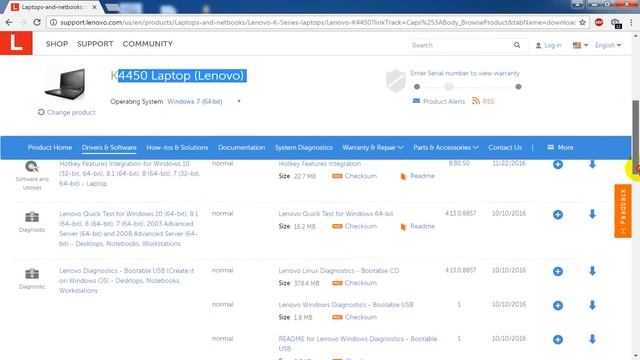
Task: Open Checksum for Linux Diagnostics Bootable CD
Action: coord(355,283)
